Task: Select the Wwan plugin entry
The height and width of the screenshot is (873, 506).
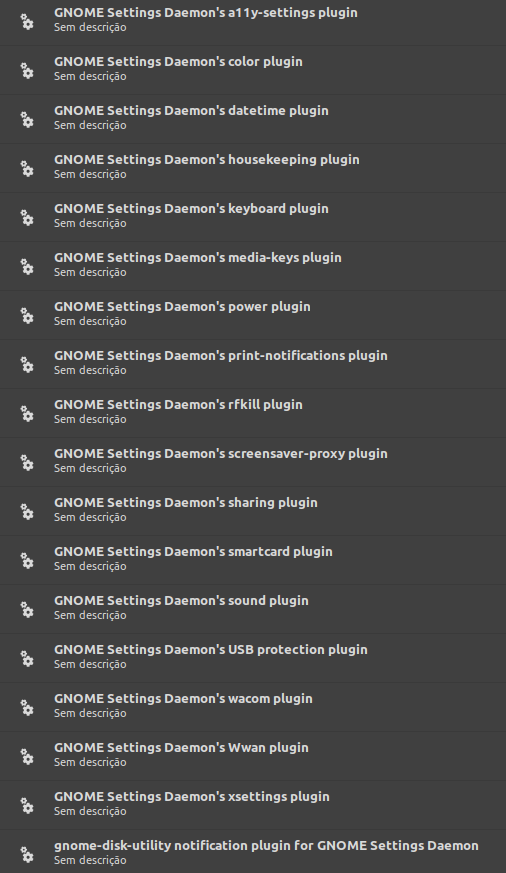Action: 253,756
